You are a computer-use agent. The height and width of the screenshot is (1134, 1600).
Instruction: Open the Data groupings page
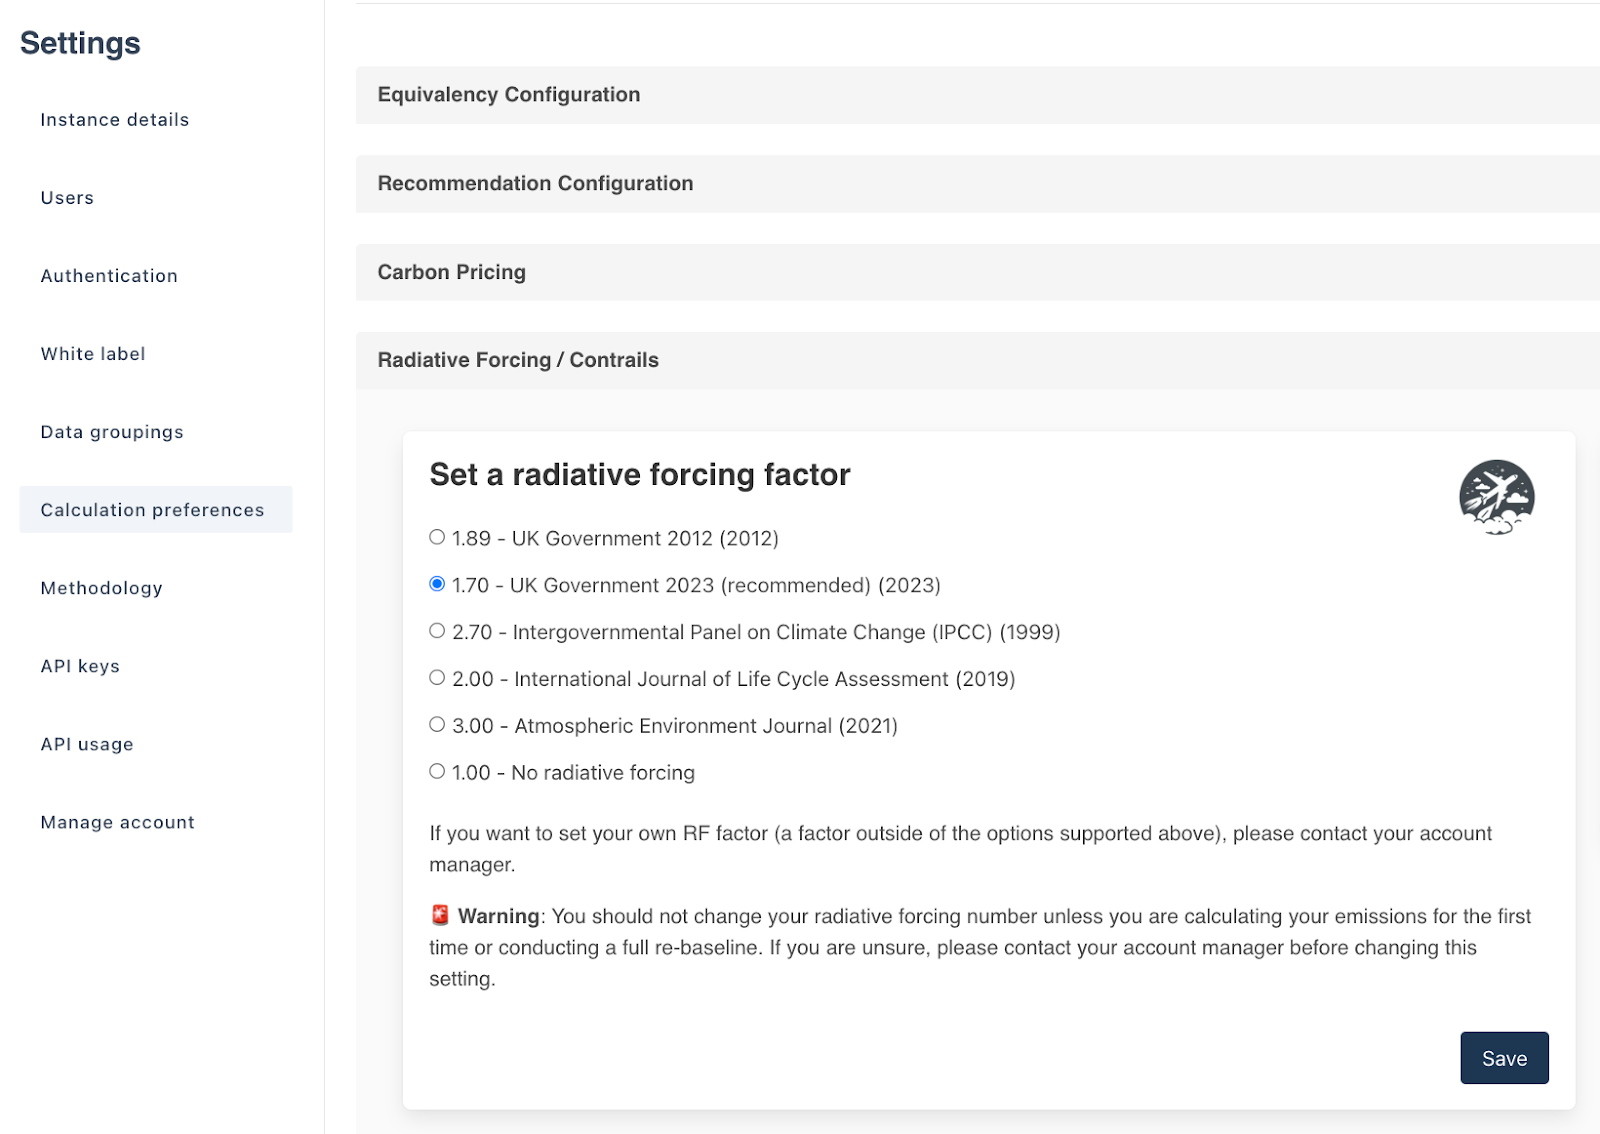pos(112,432)
